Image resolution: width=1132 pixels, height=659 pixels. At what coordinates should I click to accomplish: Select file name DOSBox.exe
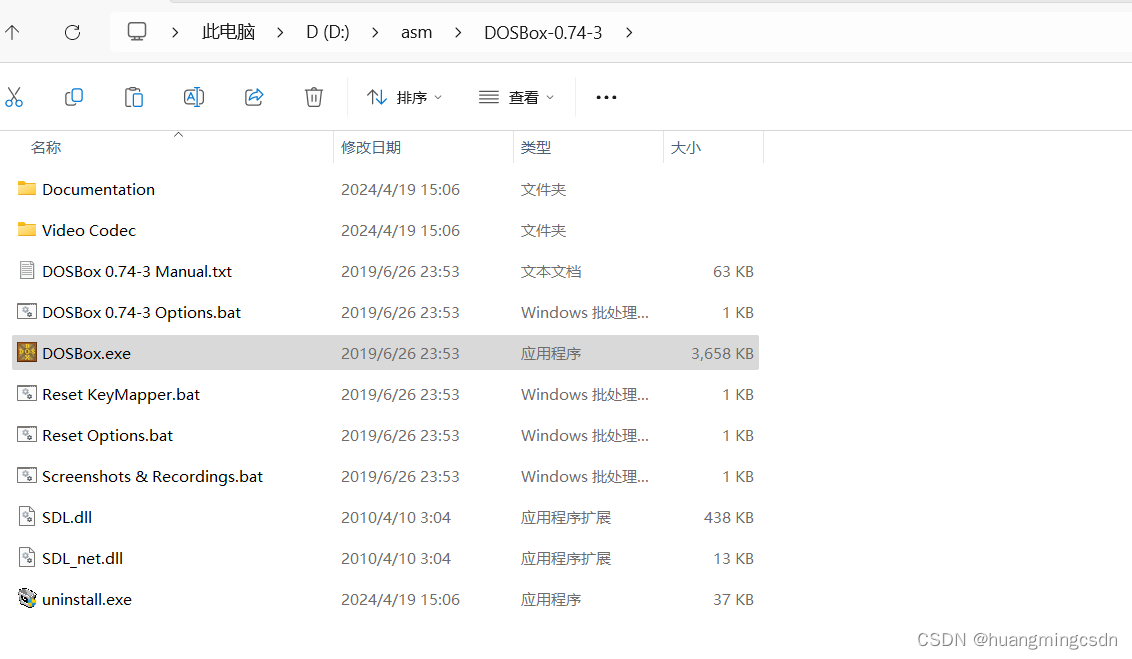(87, 354)
